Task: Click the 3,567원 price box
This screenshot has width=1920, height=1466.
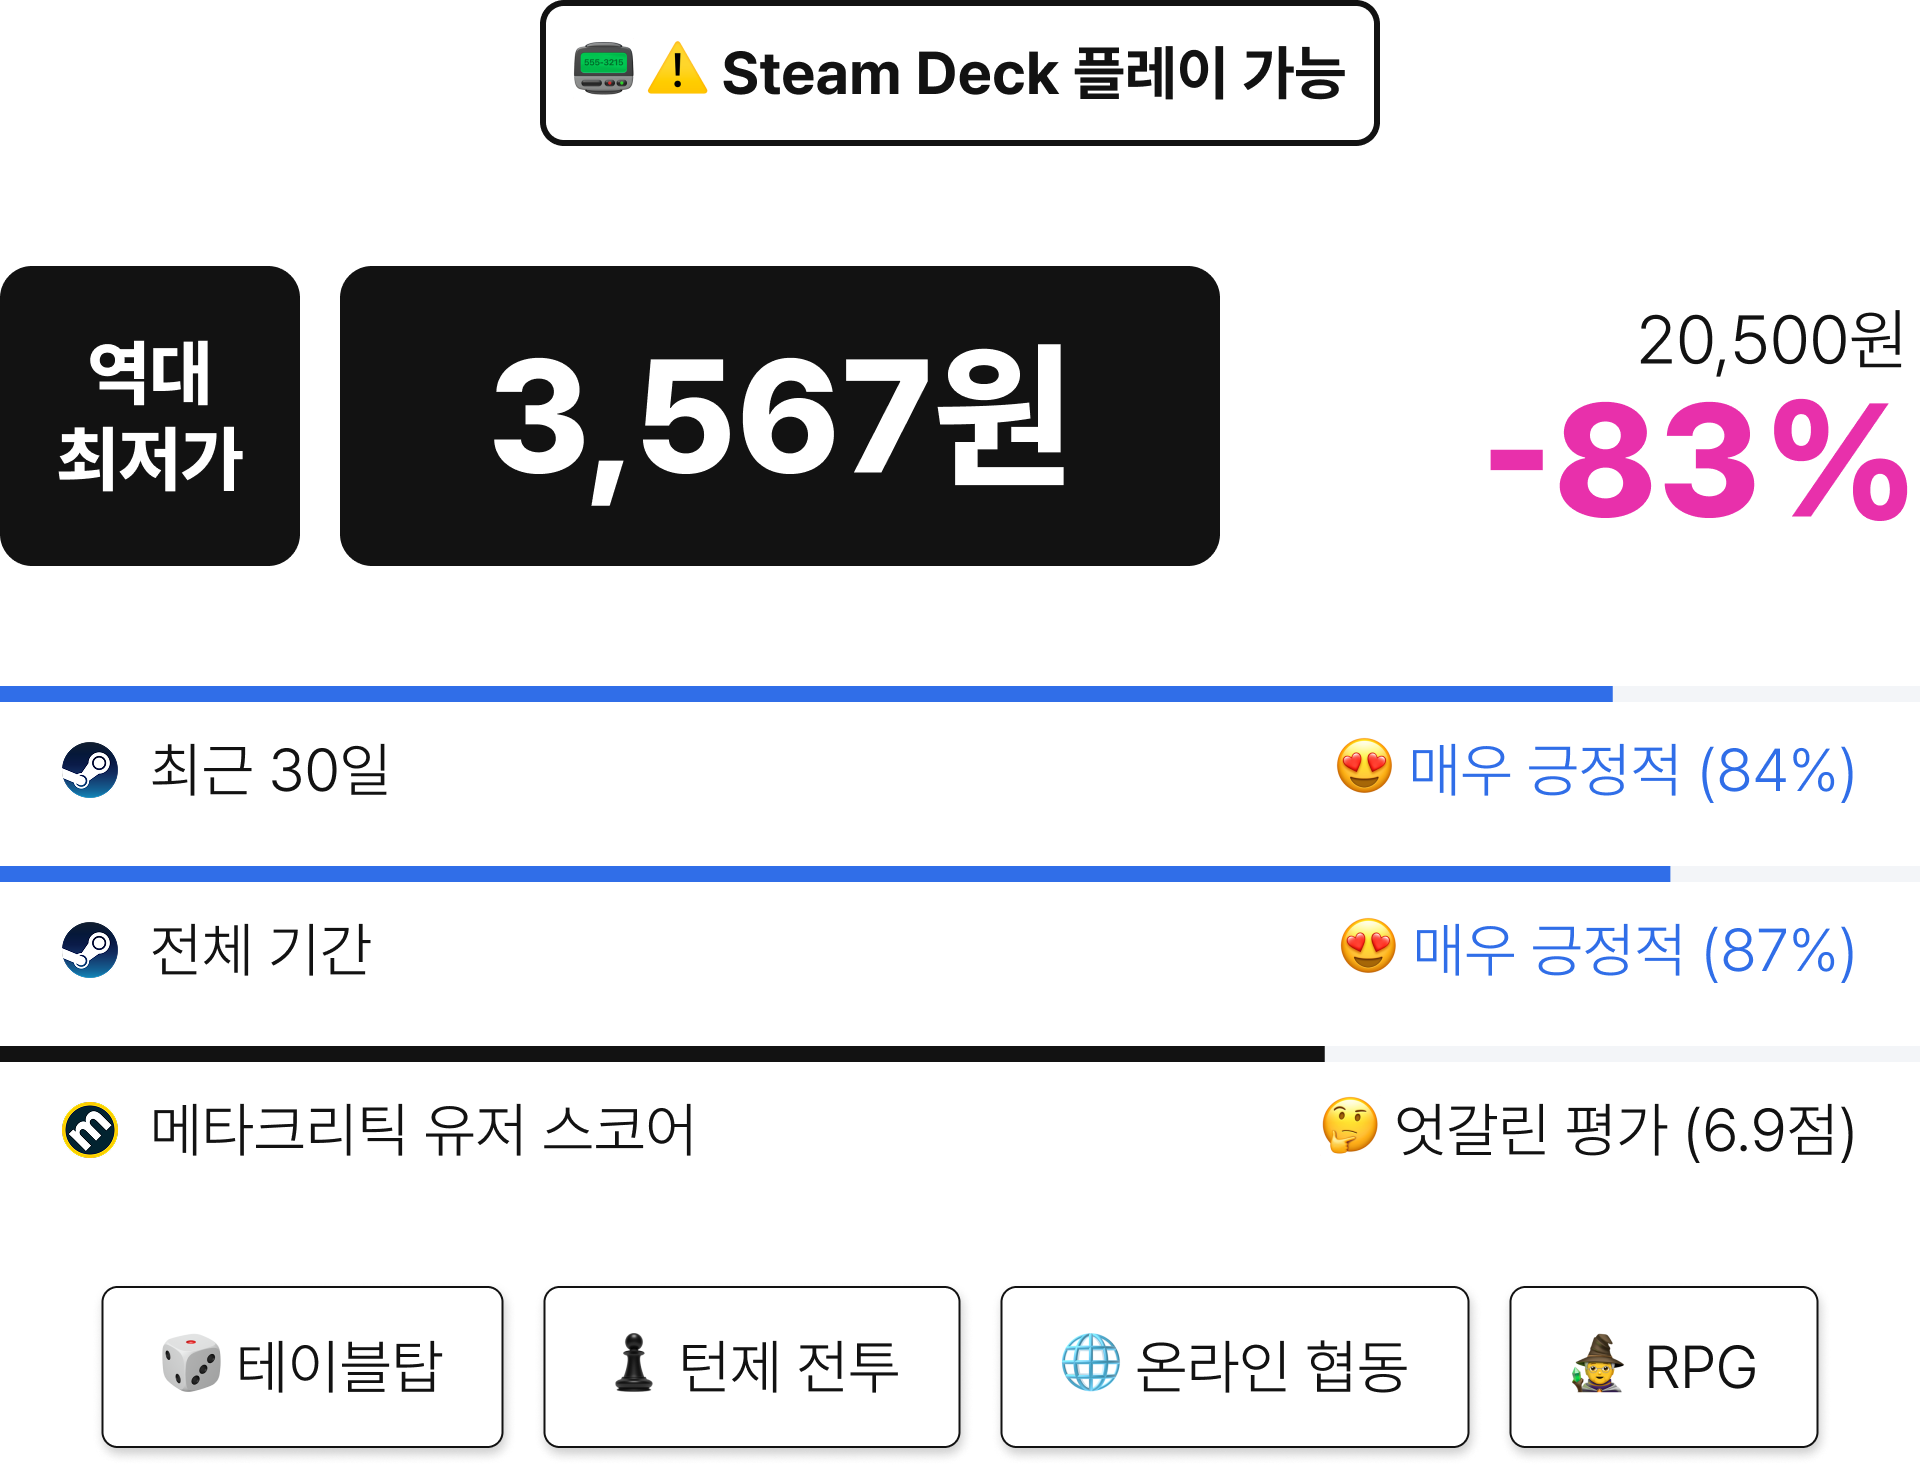Action: point(780,416)
